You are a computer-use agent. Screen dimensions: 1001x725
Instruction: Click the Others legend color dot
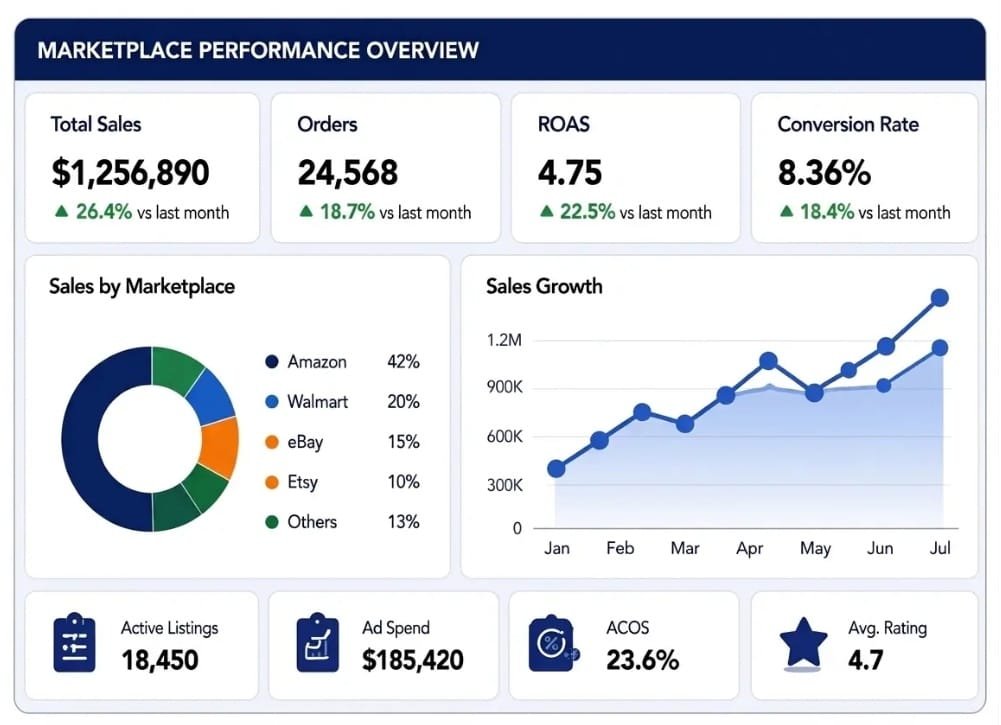pyautogui.click(x=272, y=521)
